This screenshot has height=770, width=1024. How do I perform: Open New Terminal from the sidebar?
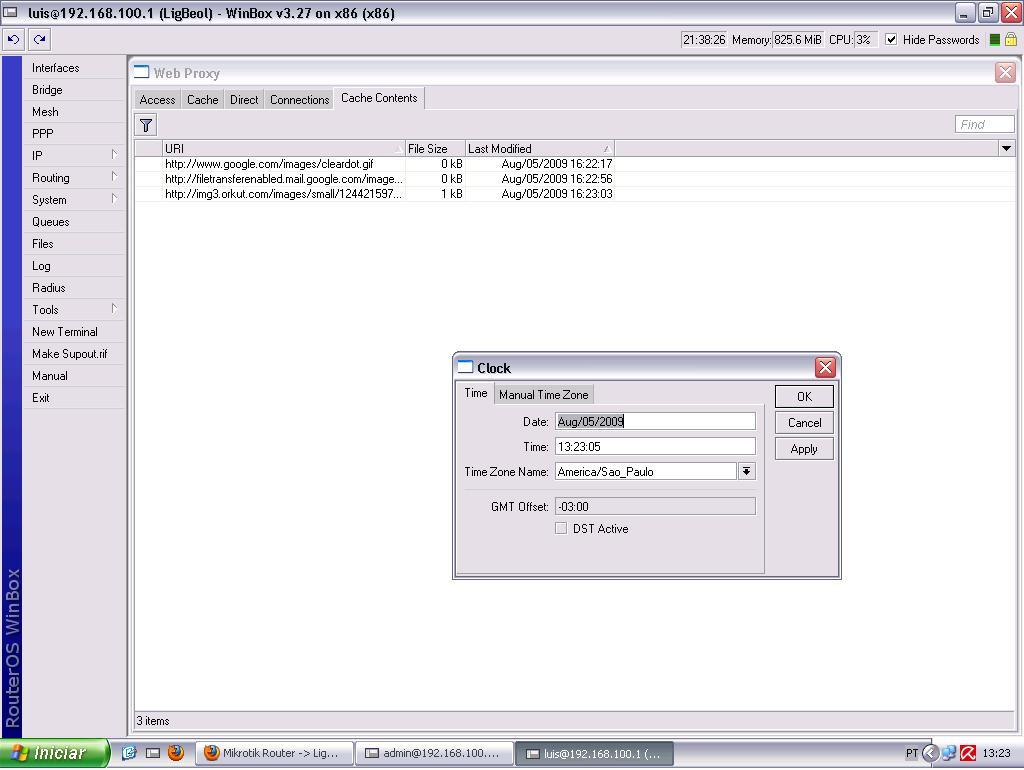pos(73,332)
